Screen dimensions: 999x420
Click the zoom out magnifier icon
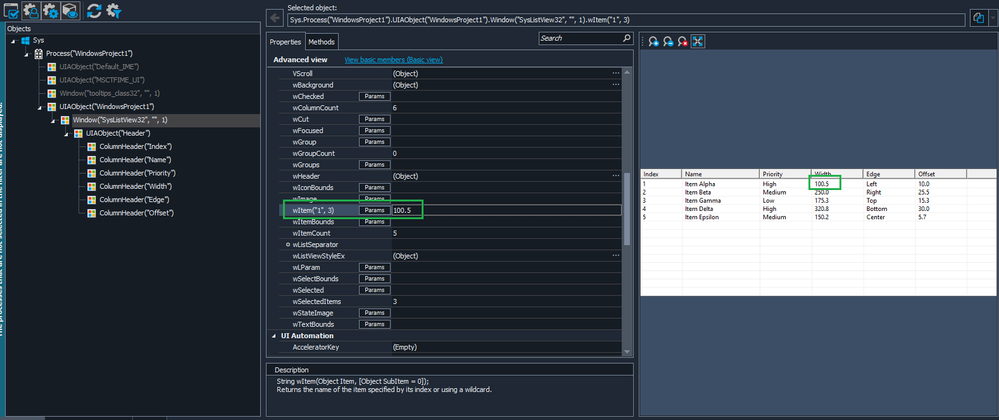coord(667,41)
